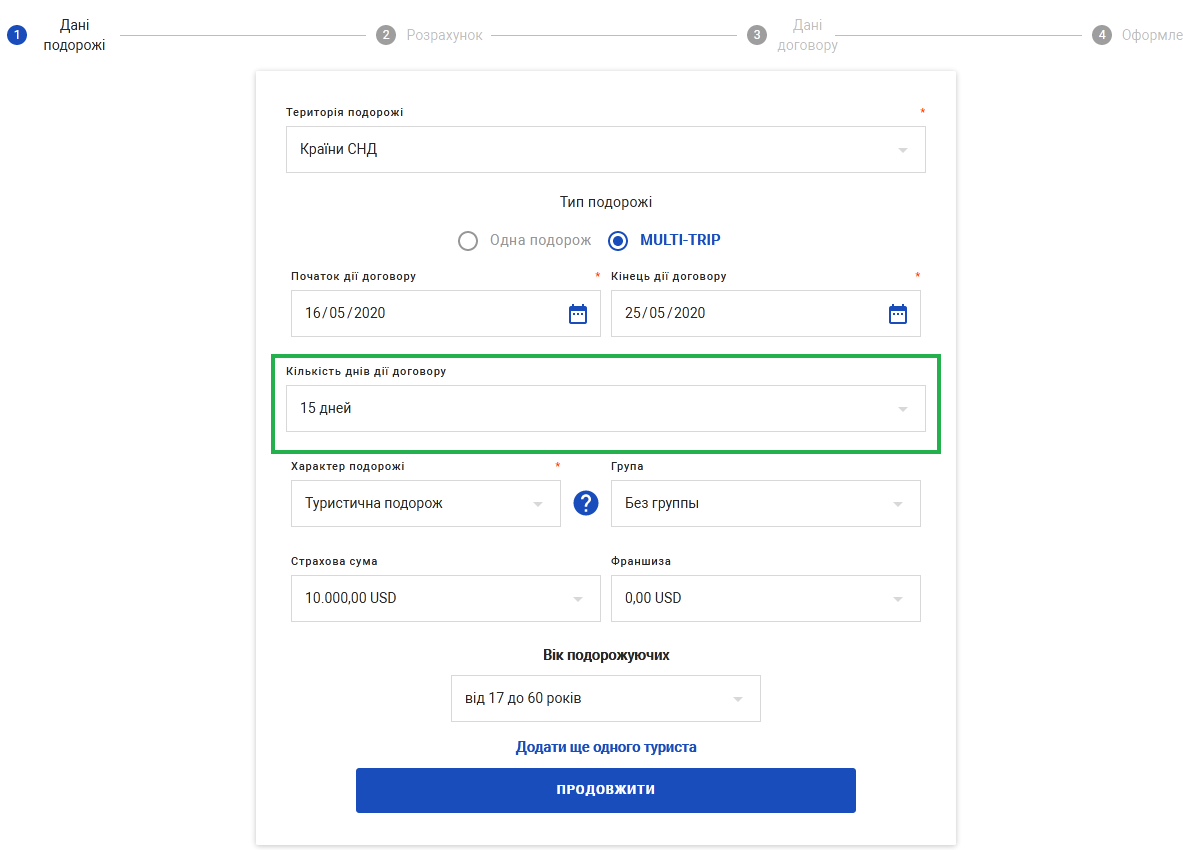Open traveler age range dropdown
The height and width of the screenshot is (850, 1183).
click(x=605, y=698)
